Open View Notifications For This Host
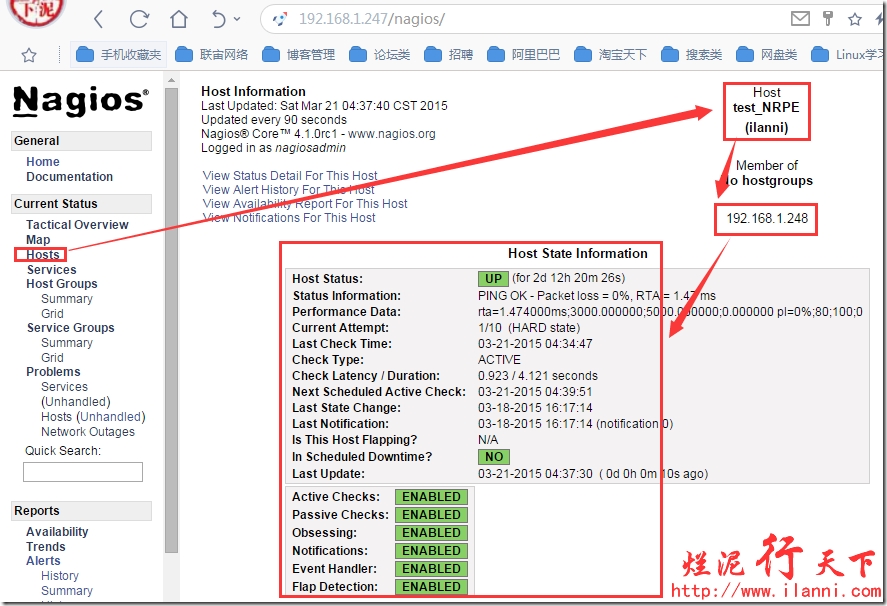 (x=289, y=218)
